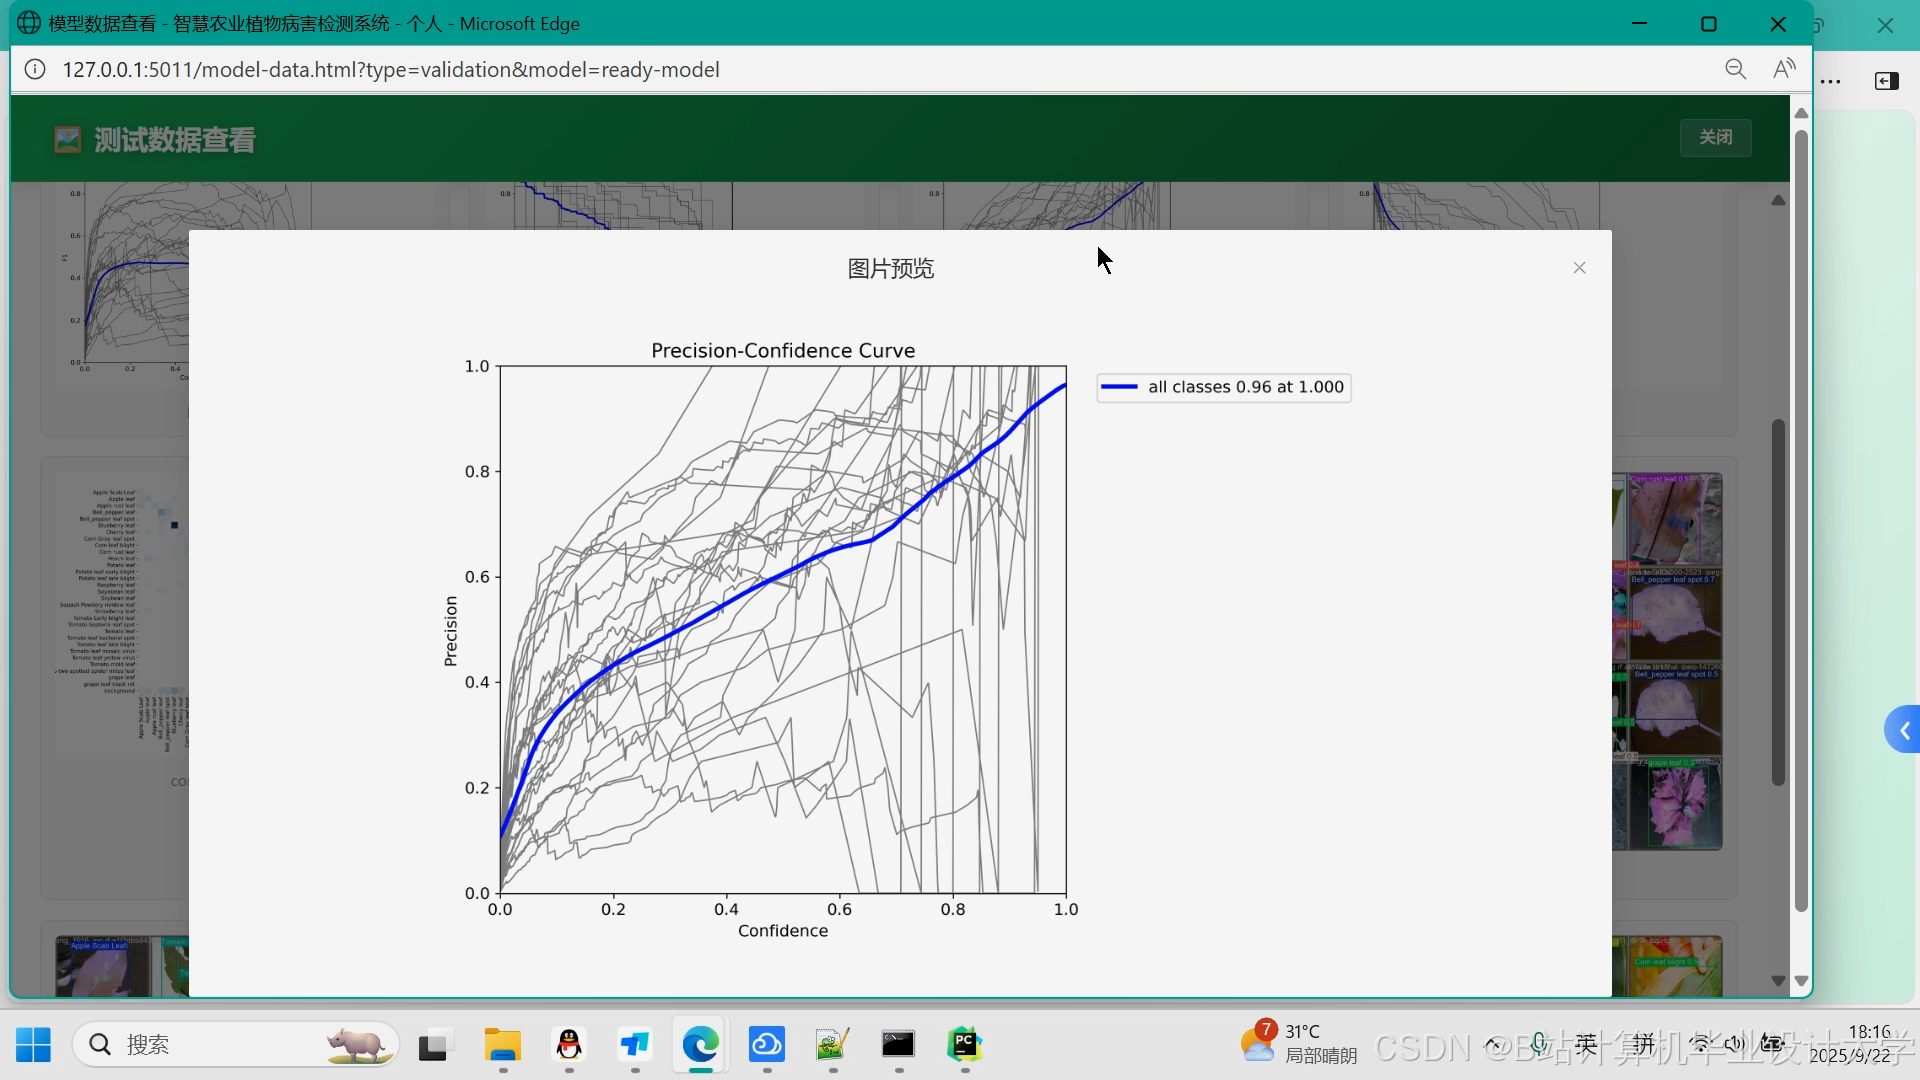Open the QQ penguin taskbar icon
The width and height of the screenshot is (1920, 1080).
point(568,1045)
